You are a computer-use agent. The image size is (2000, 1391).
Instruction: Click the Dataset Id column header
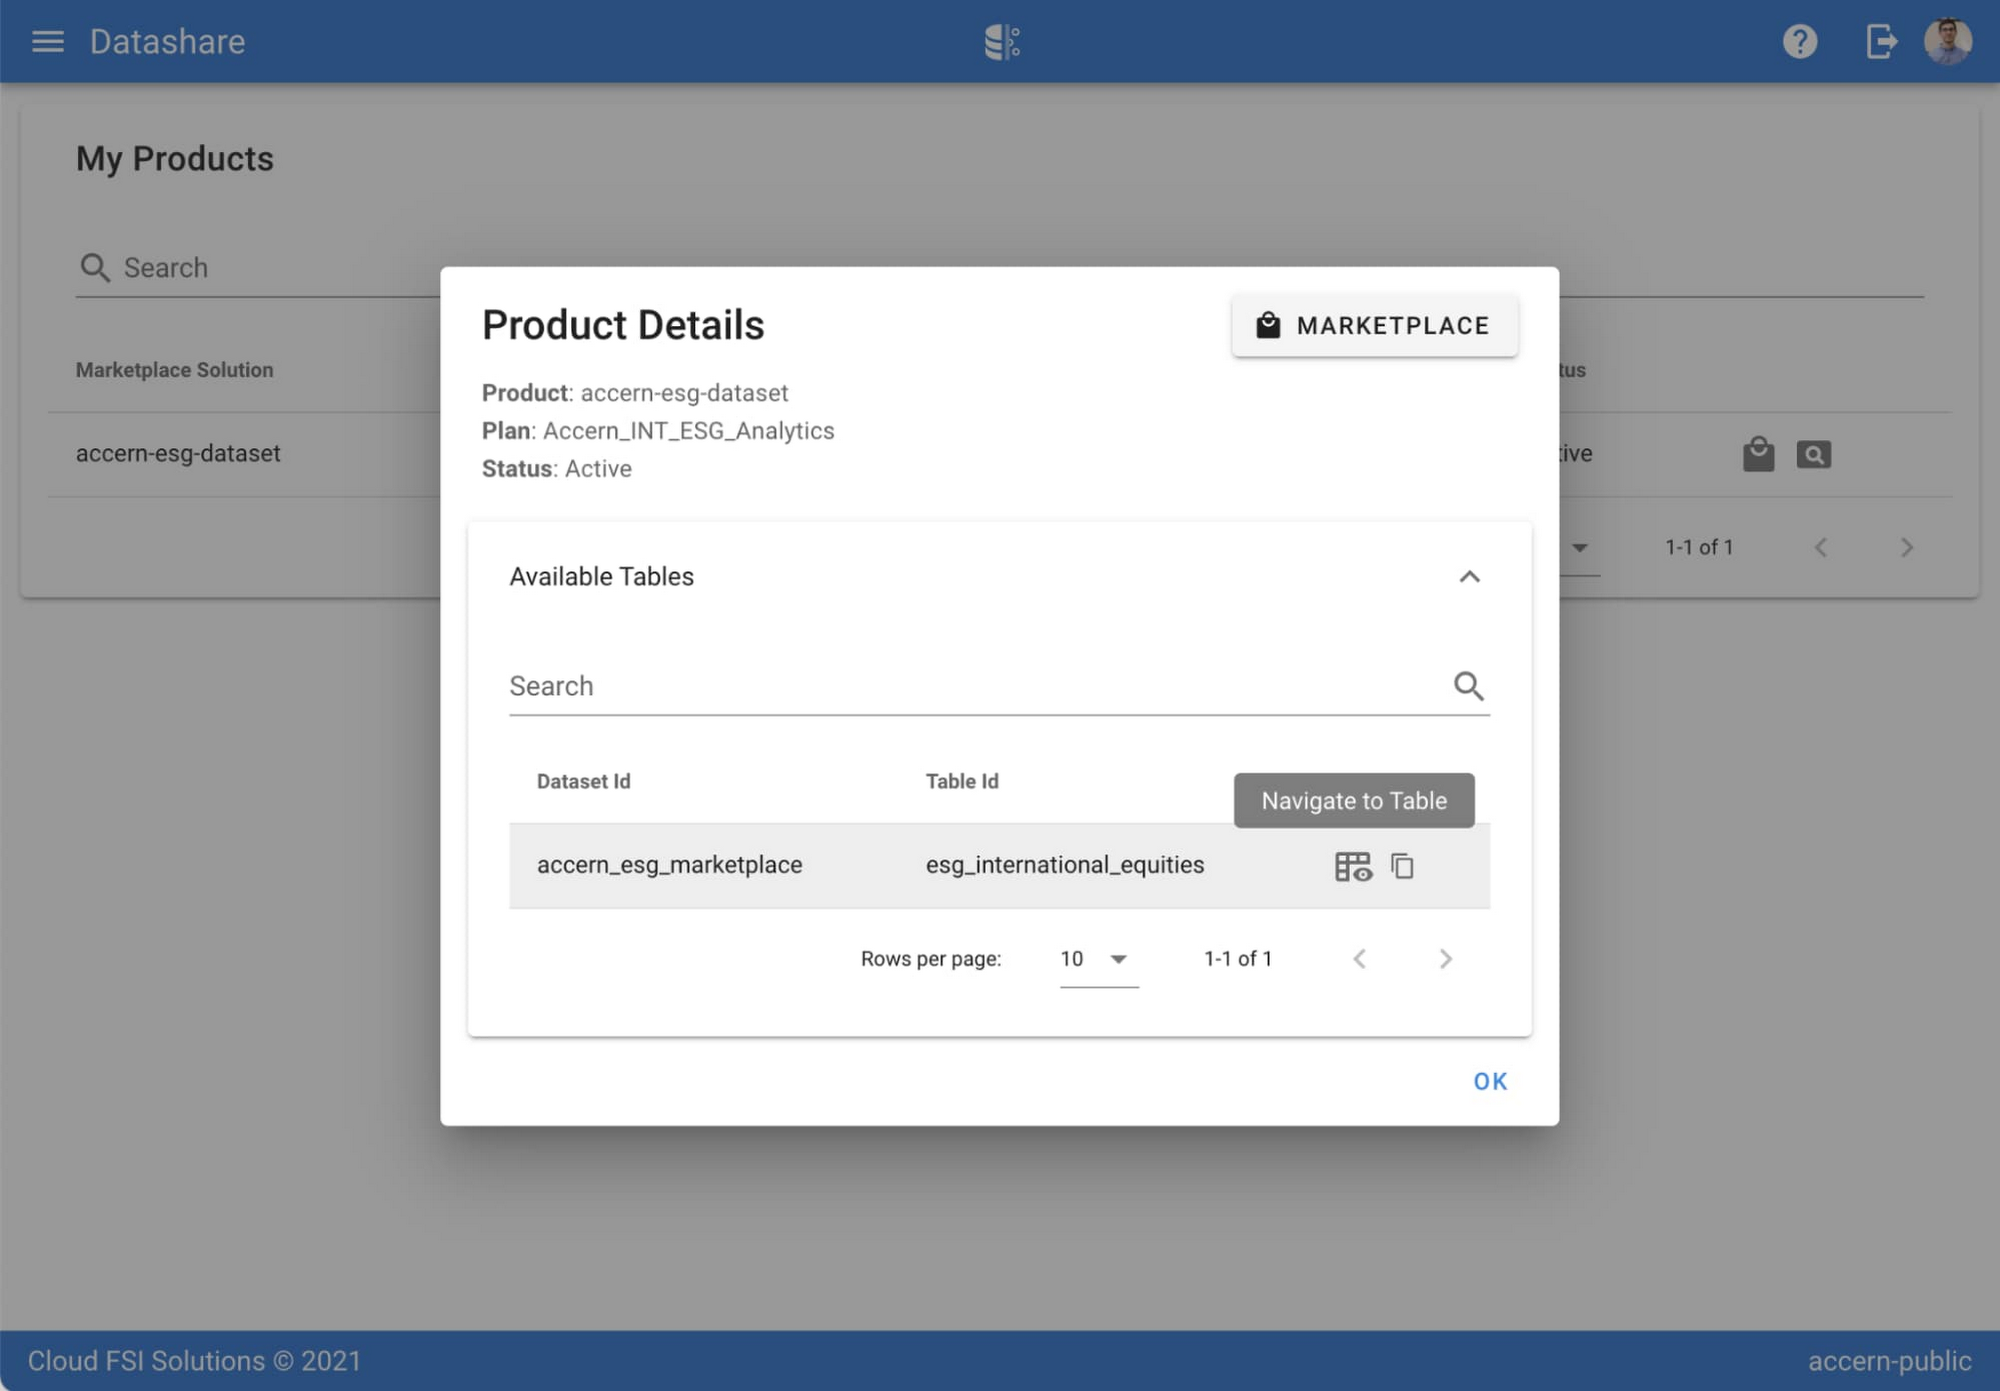tap(583, 781)
